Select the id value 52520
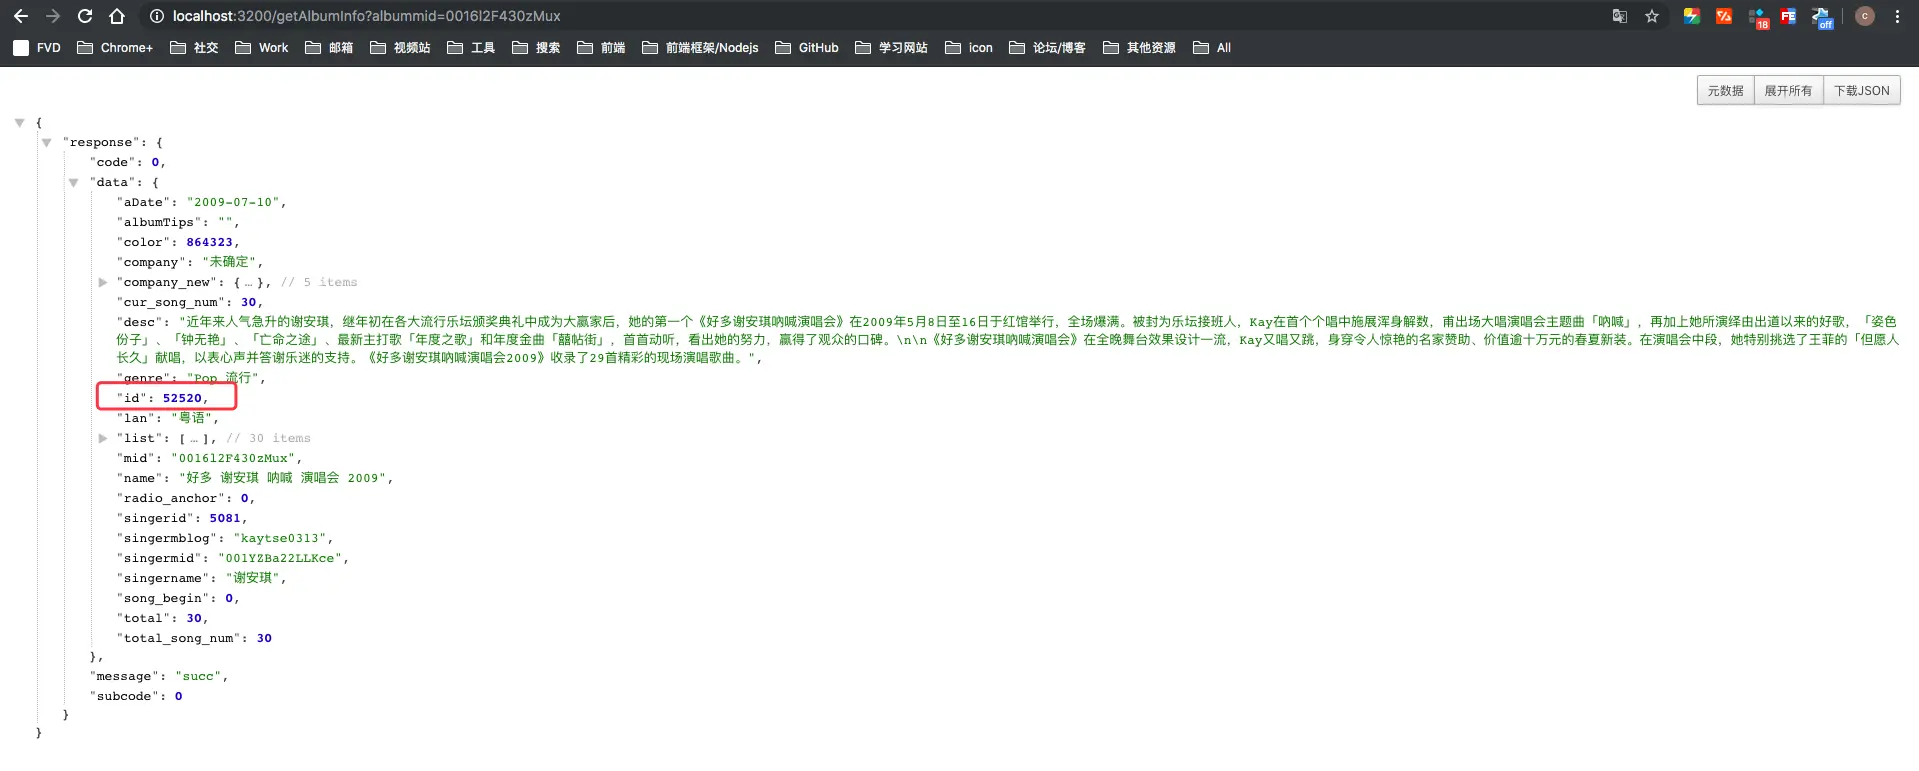This screenshot has height=771, width=1919. coord(182,398)
